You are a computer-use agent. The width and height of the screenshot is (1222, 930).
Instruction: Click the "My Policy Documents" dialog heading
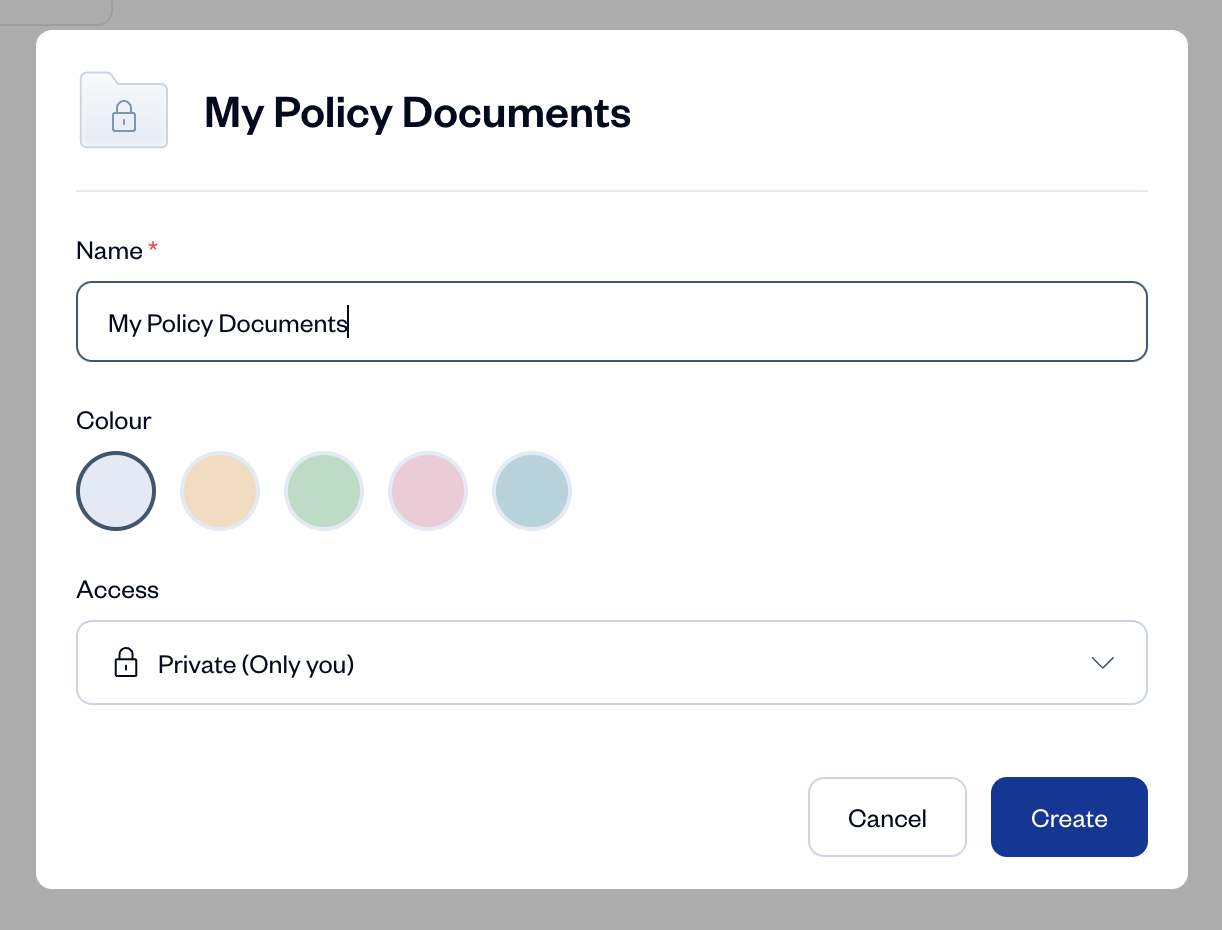(x=417, y=113)
